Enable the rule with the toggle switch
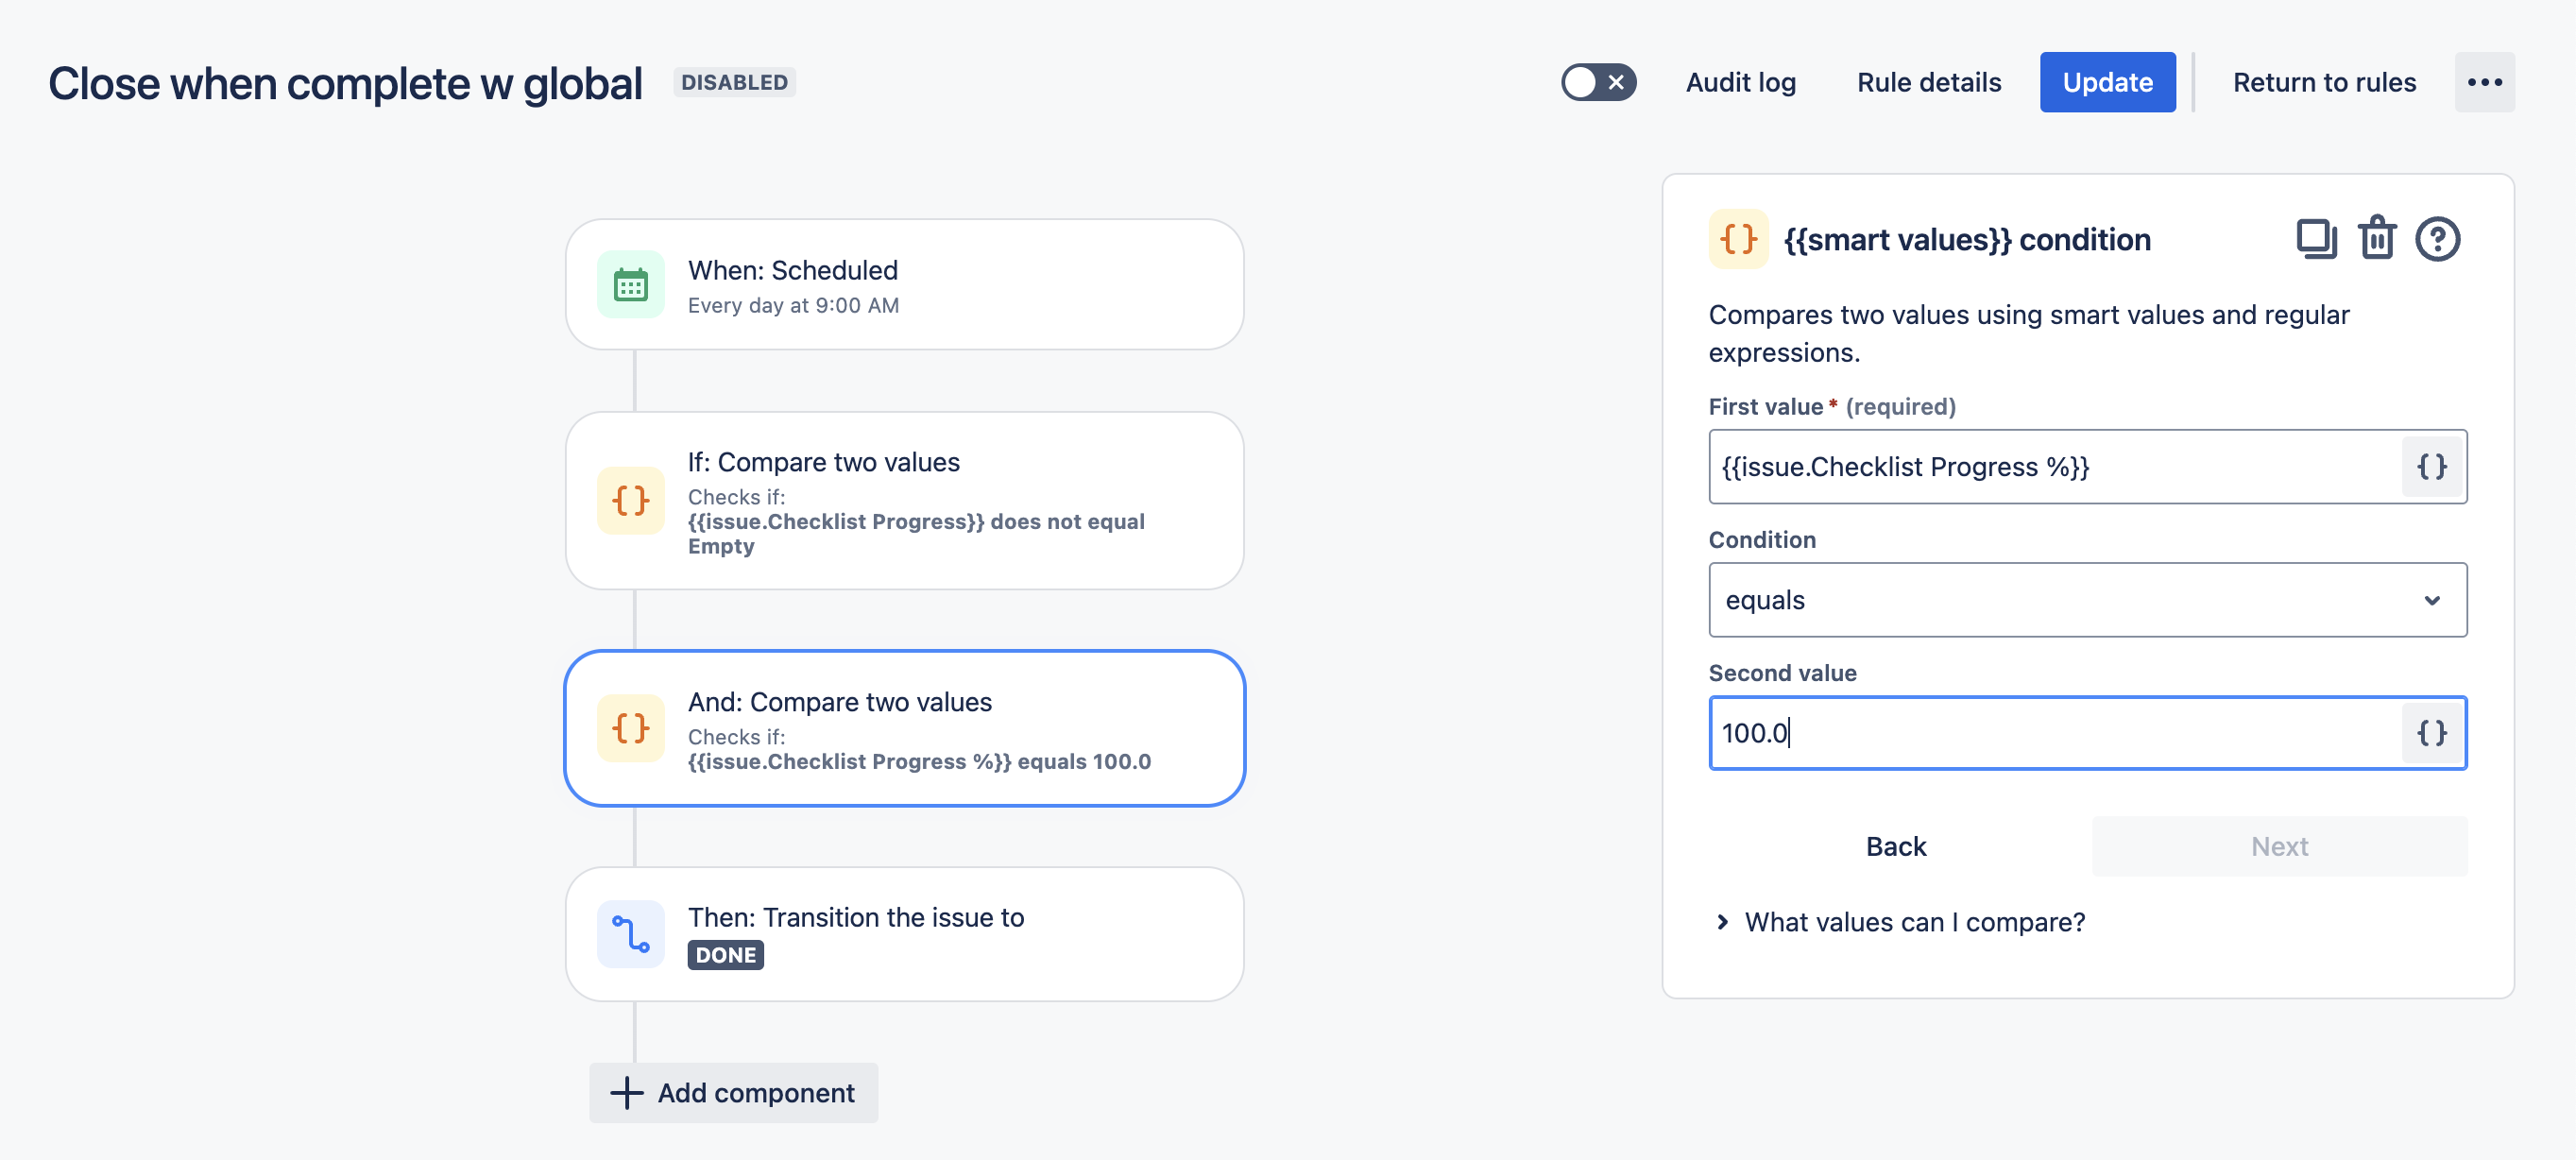 (x=1598, y=82)
